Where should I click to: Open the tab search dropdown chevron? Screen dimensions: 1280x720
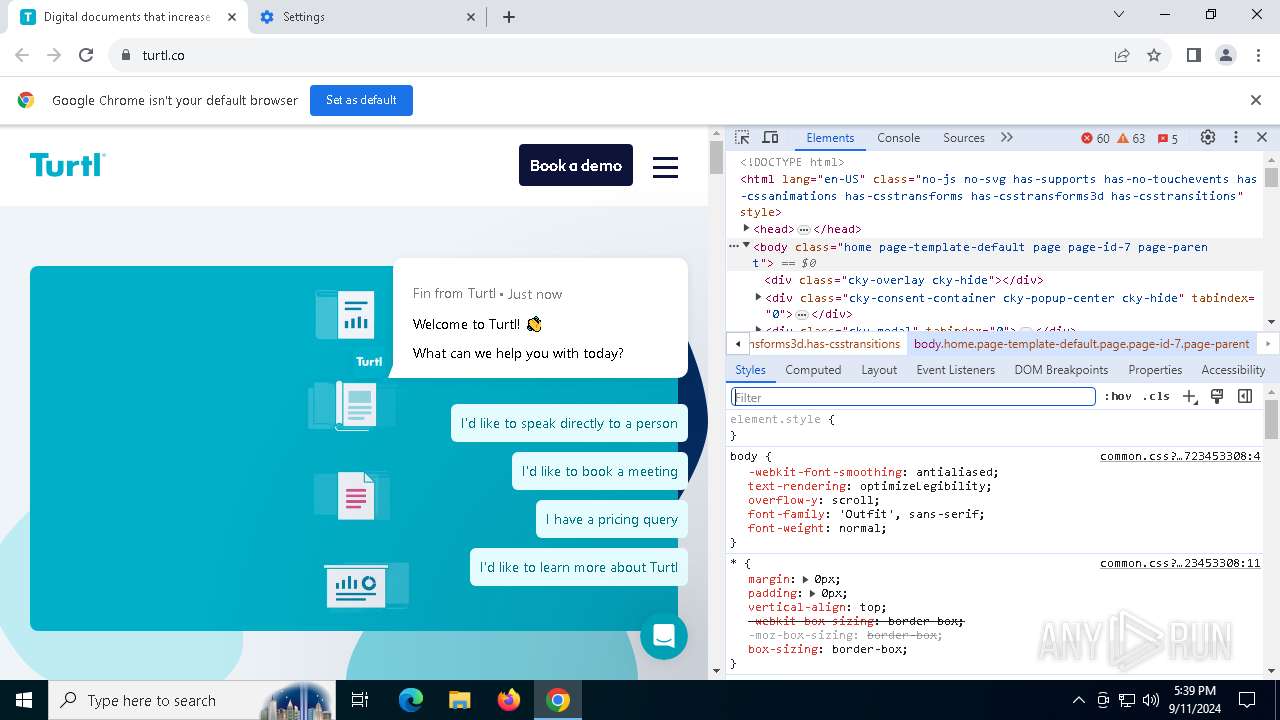click(x=1119, y=15)
